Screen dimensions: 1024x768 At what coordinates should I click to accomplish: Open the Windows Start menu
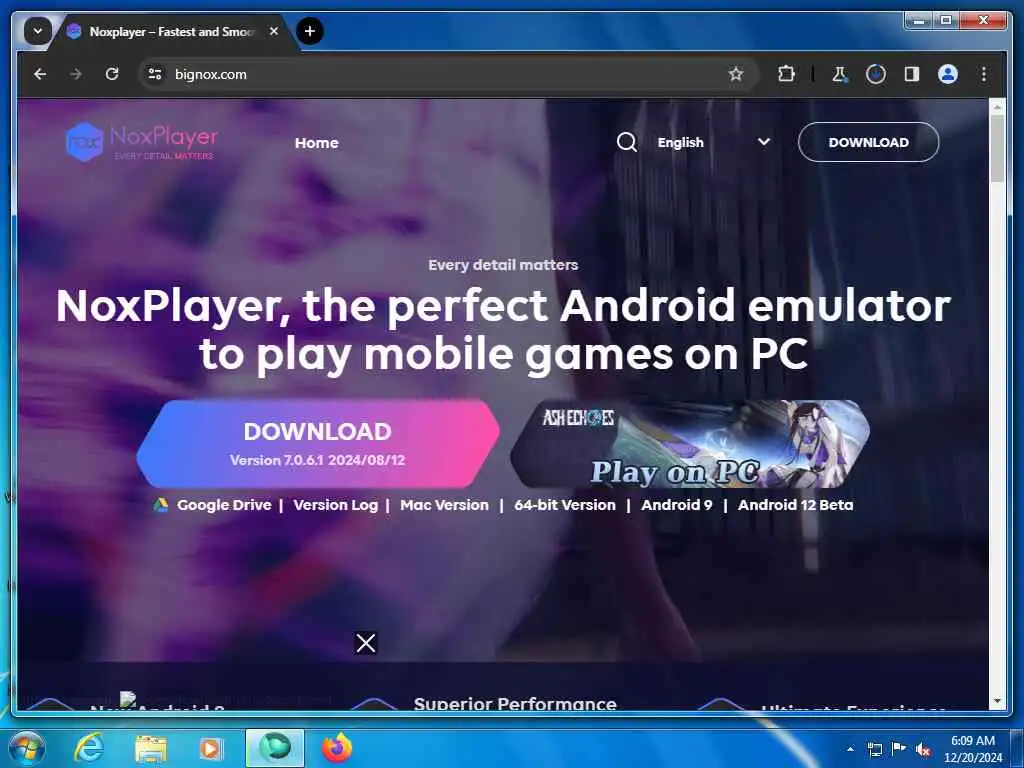(x=25, y=748)
